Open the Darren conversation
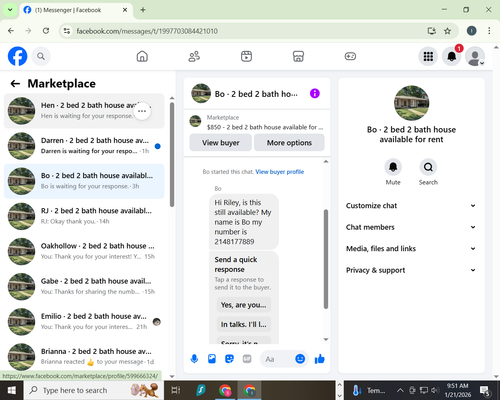 point(84,146)
